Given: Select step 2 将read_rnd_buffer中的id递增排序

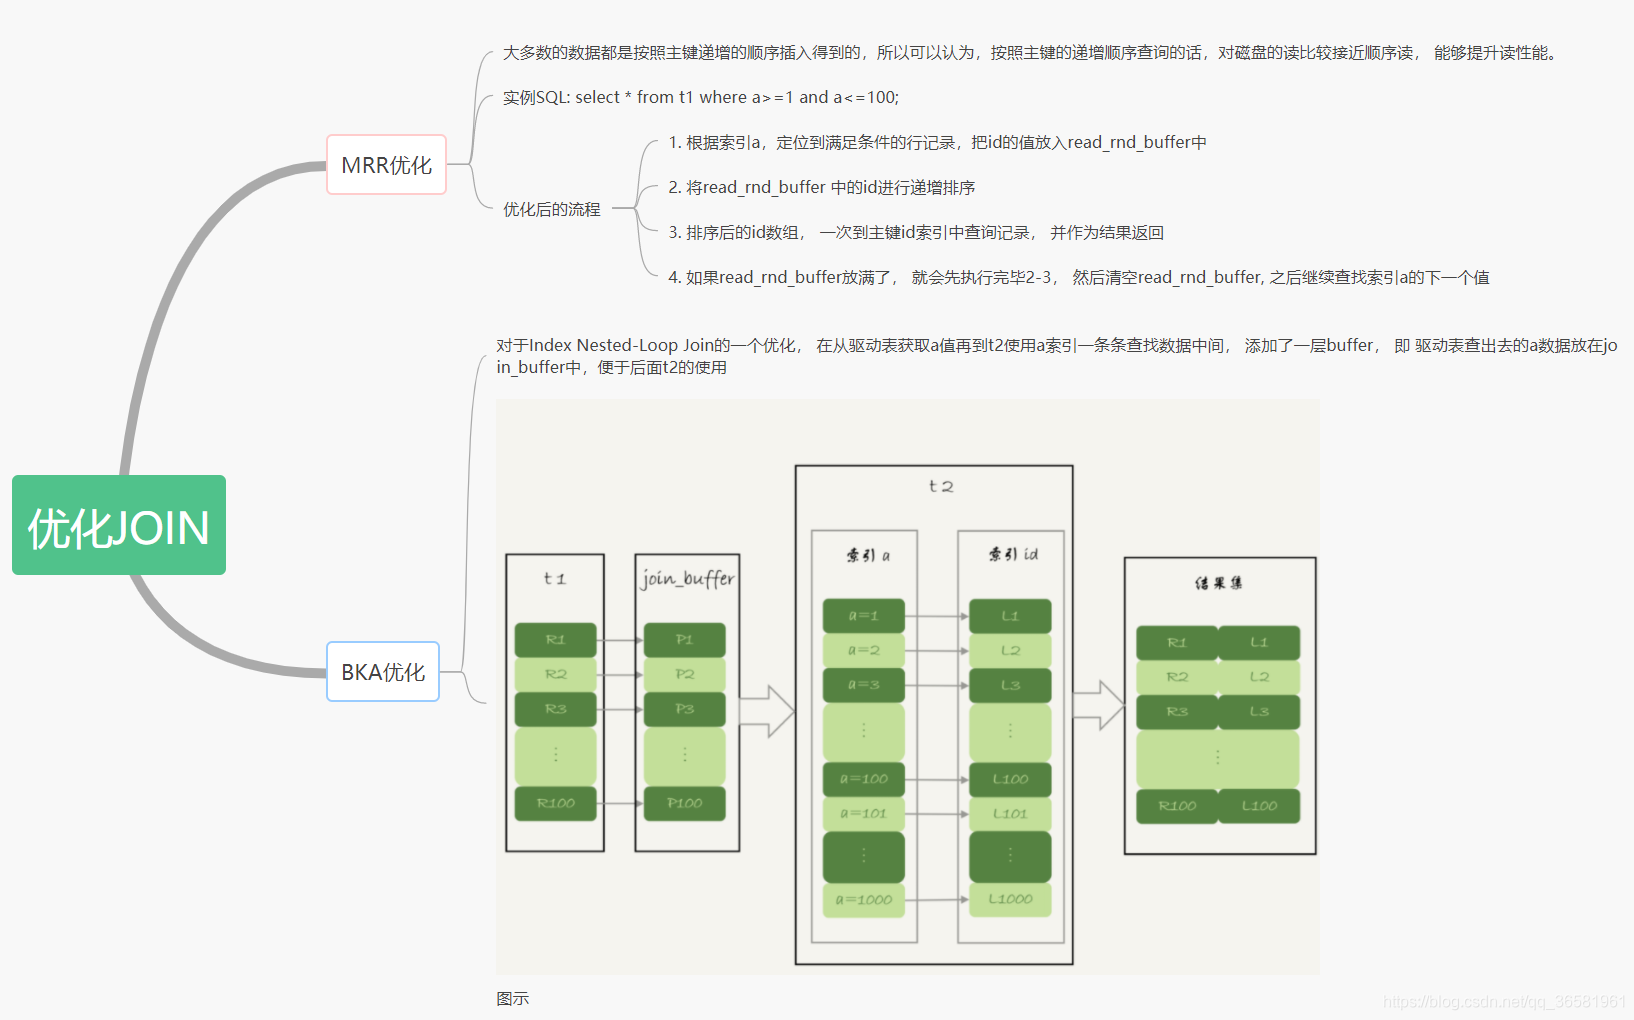Looking at the screenshot, I should point(822,187).
